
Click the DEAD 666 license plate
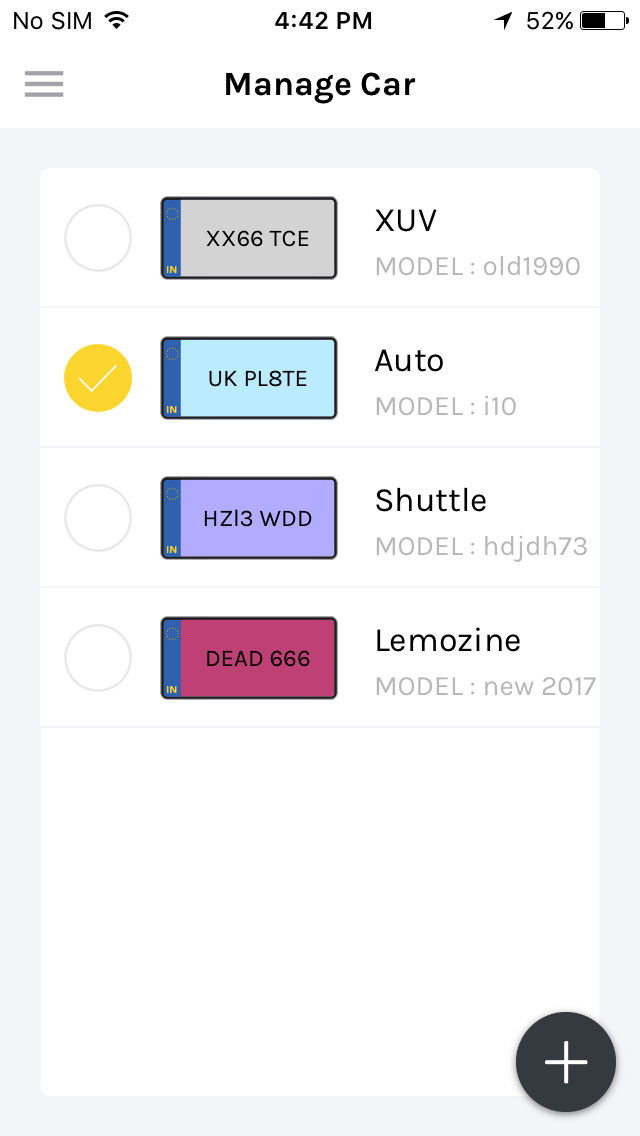(249, 658)
